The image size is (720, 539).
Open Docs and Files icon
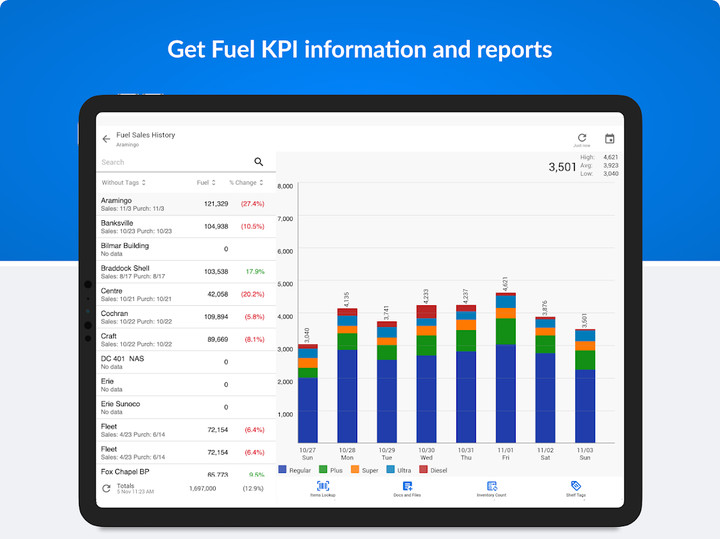tap(407, 488)
